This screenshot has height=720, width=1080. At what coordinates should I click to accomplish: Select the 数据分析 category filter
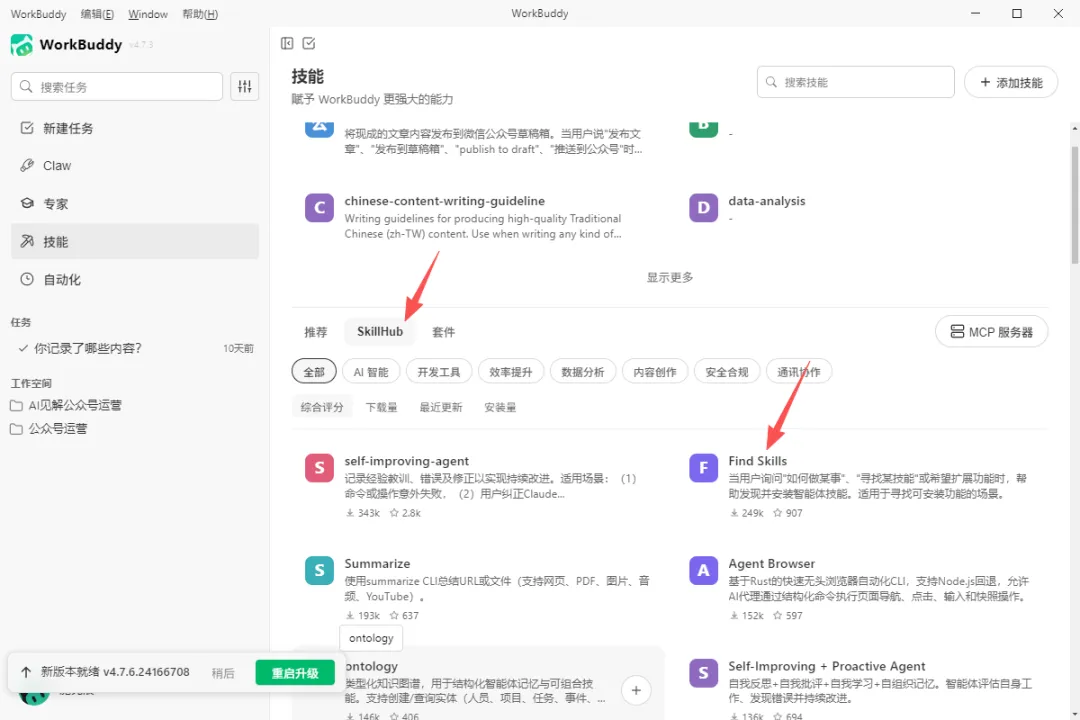click(583, 372)
